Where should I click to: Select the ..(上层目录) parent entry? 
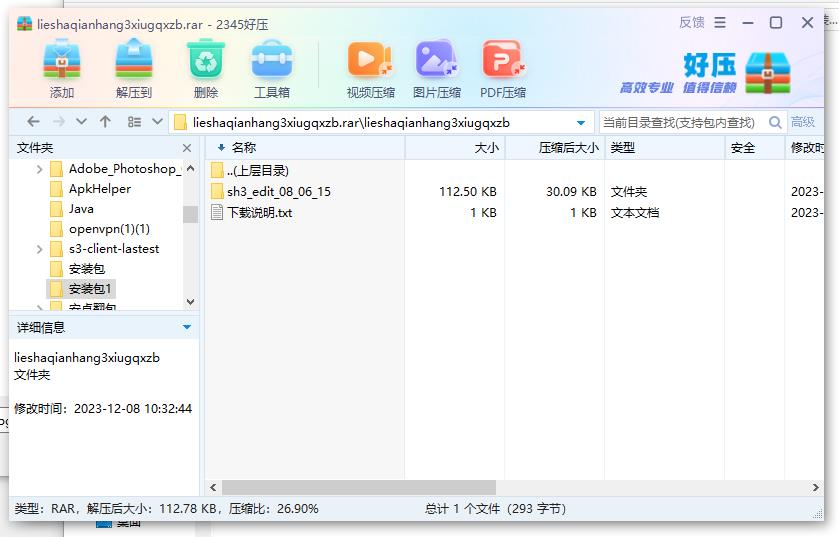[x=257, y=171]
